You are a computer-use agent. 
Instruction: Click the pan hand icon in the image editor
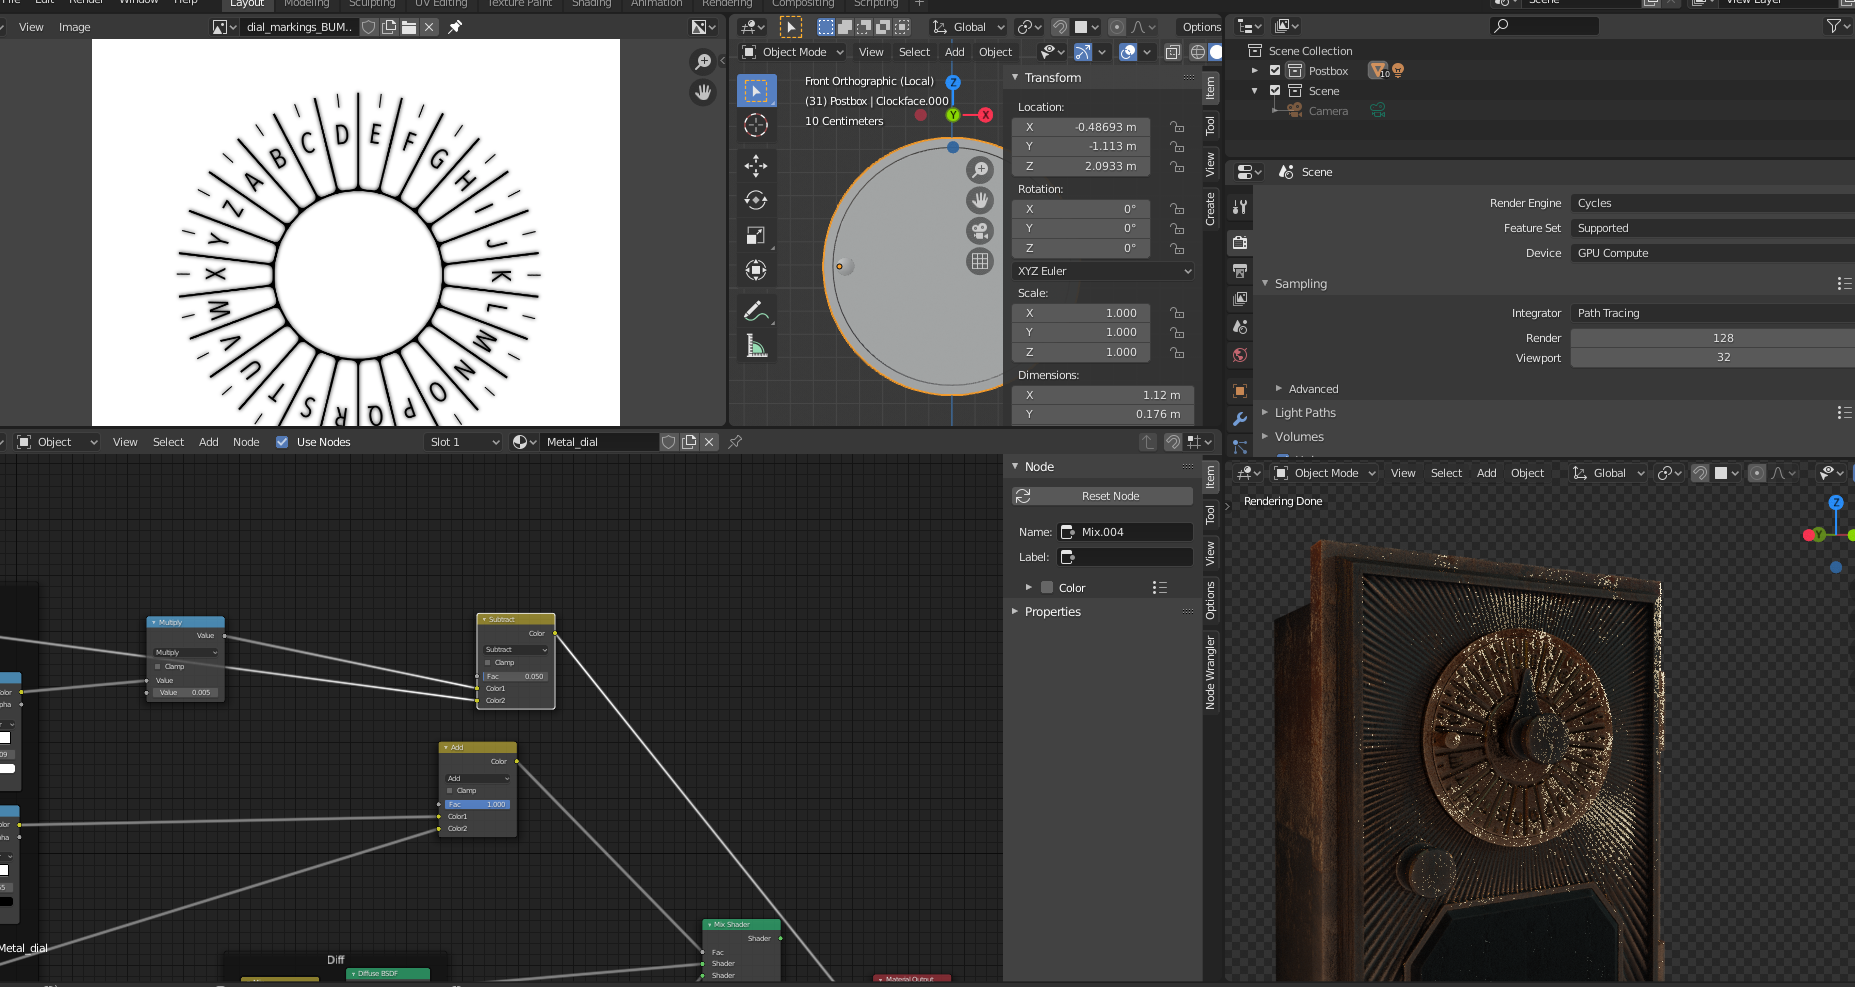pos(703,92)
